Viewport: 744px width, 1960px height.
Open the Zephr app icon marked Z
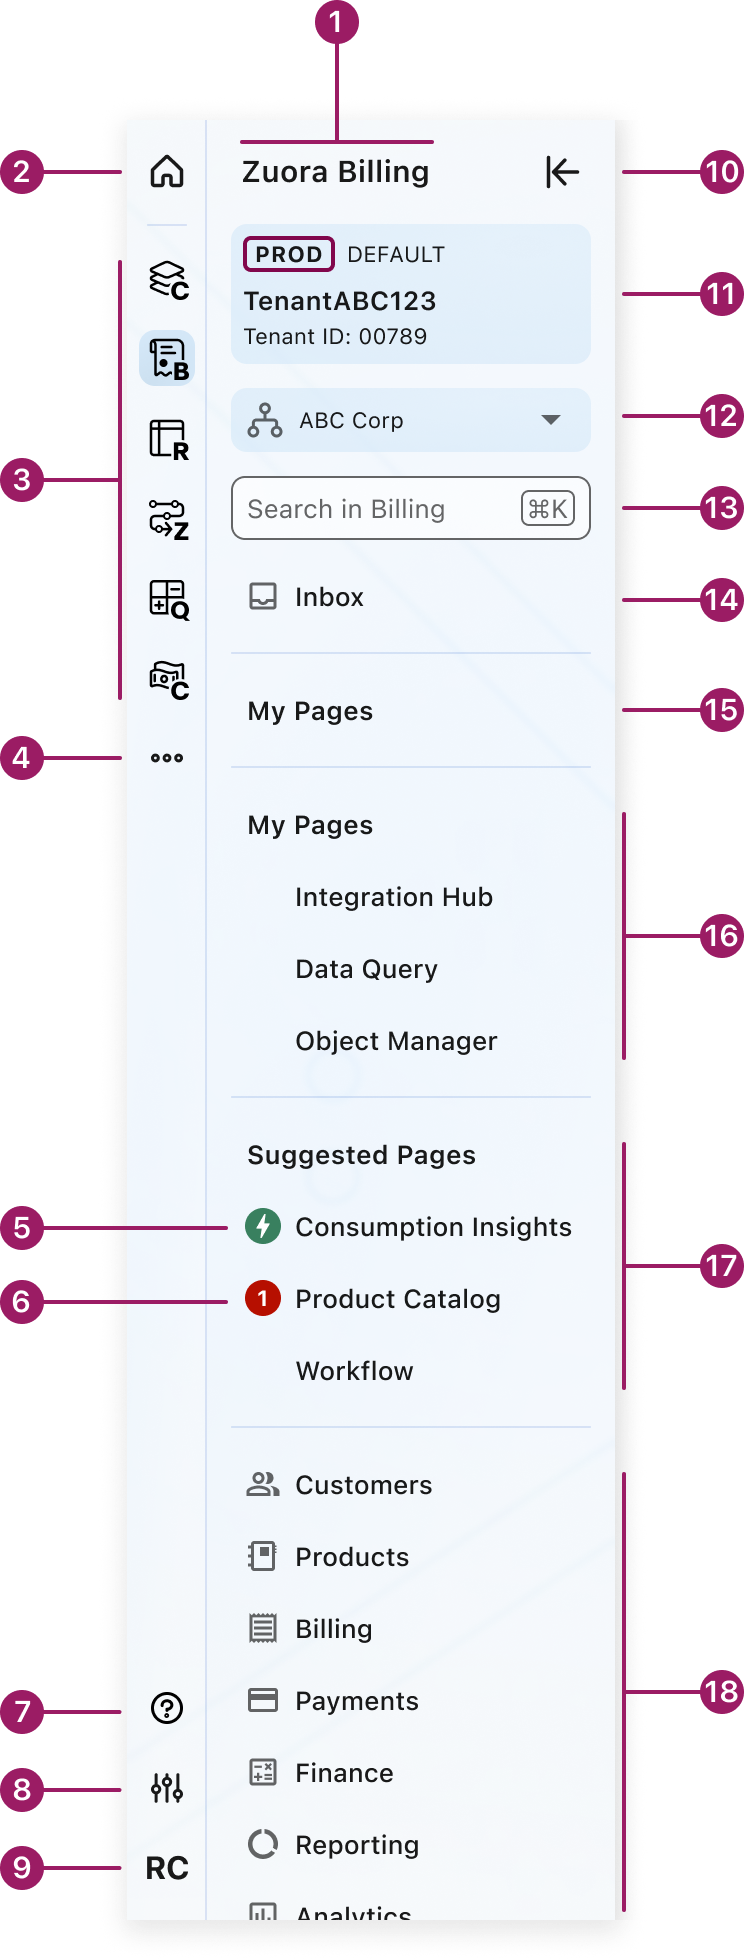click(167, 519)
